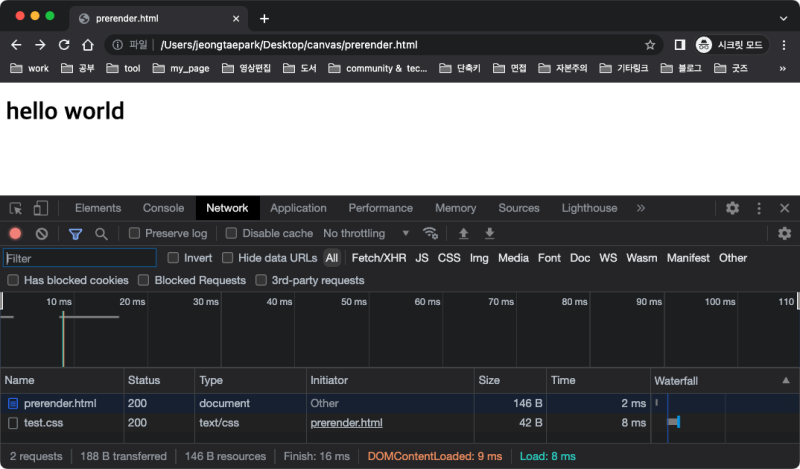
Task: Click the prerender.html initiator link
Action: [x=346, y=423]
